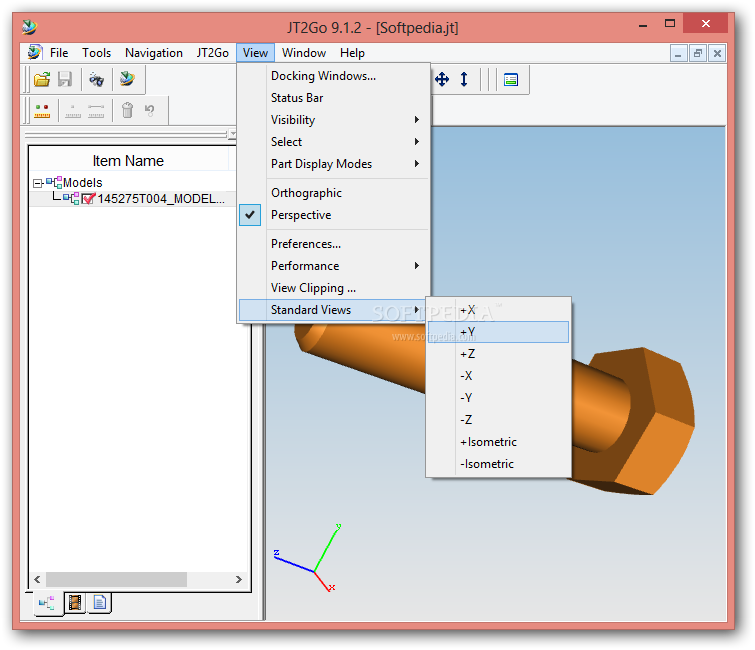Click the application icon in the title bar
This screenshot has width=755, height=650.
(29, 27)
